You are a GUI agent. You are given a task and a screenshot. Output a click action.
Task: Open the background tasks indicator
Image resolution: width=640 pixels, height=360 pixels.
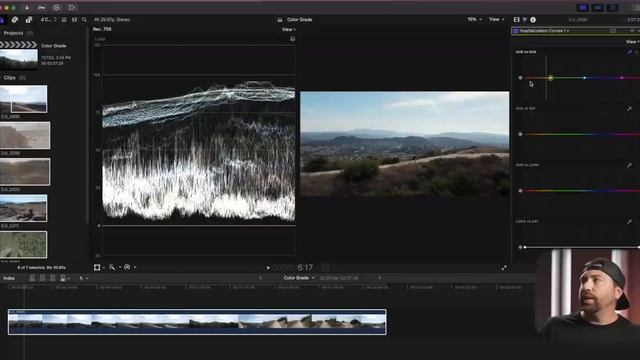(x=56, y=7)
